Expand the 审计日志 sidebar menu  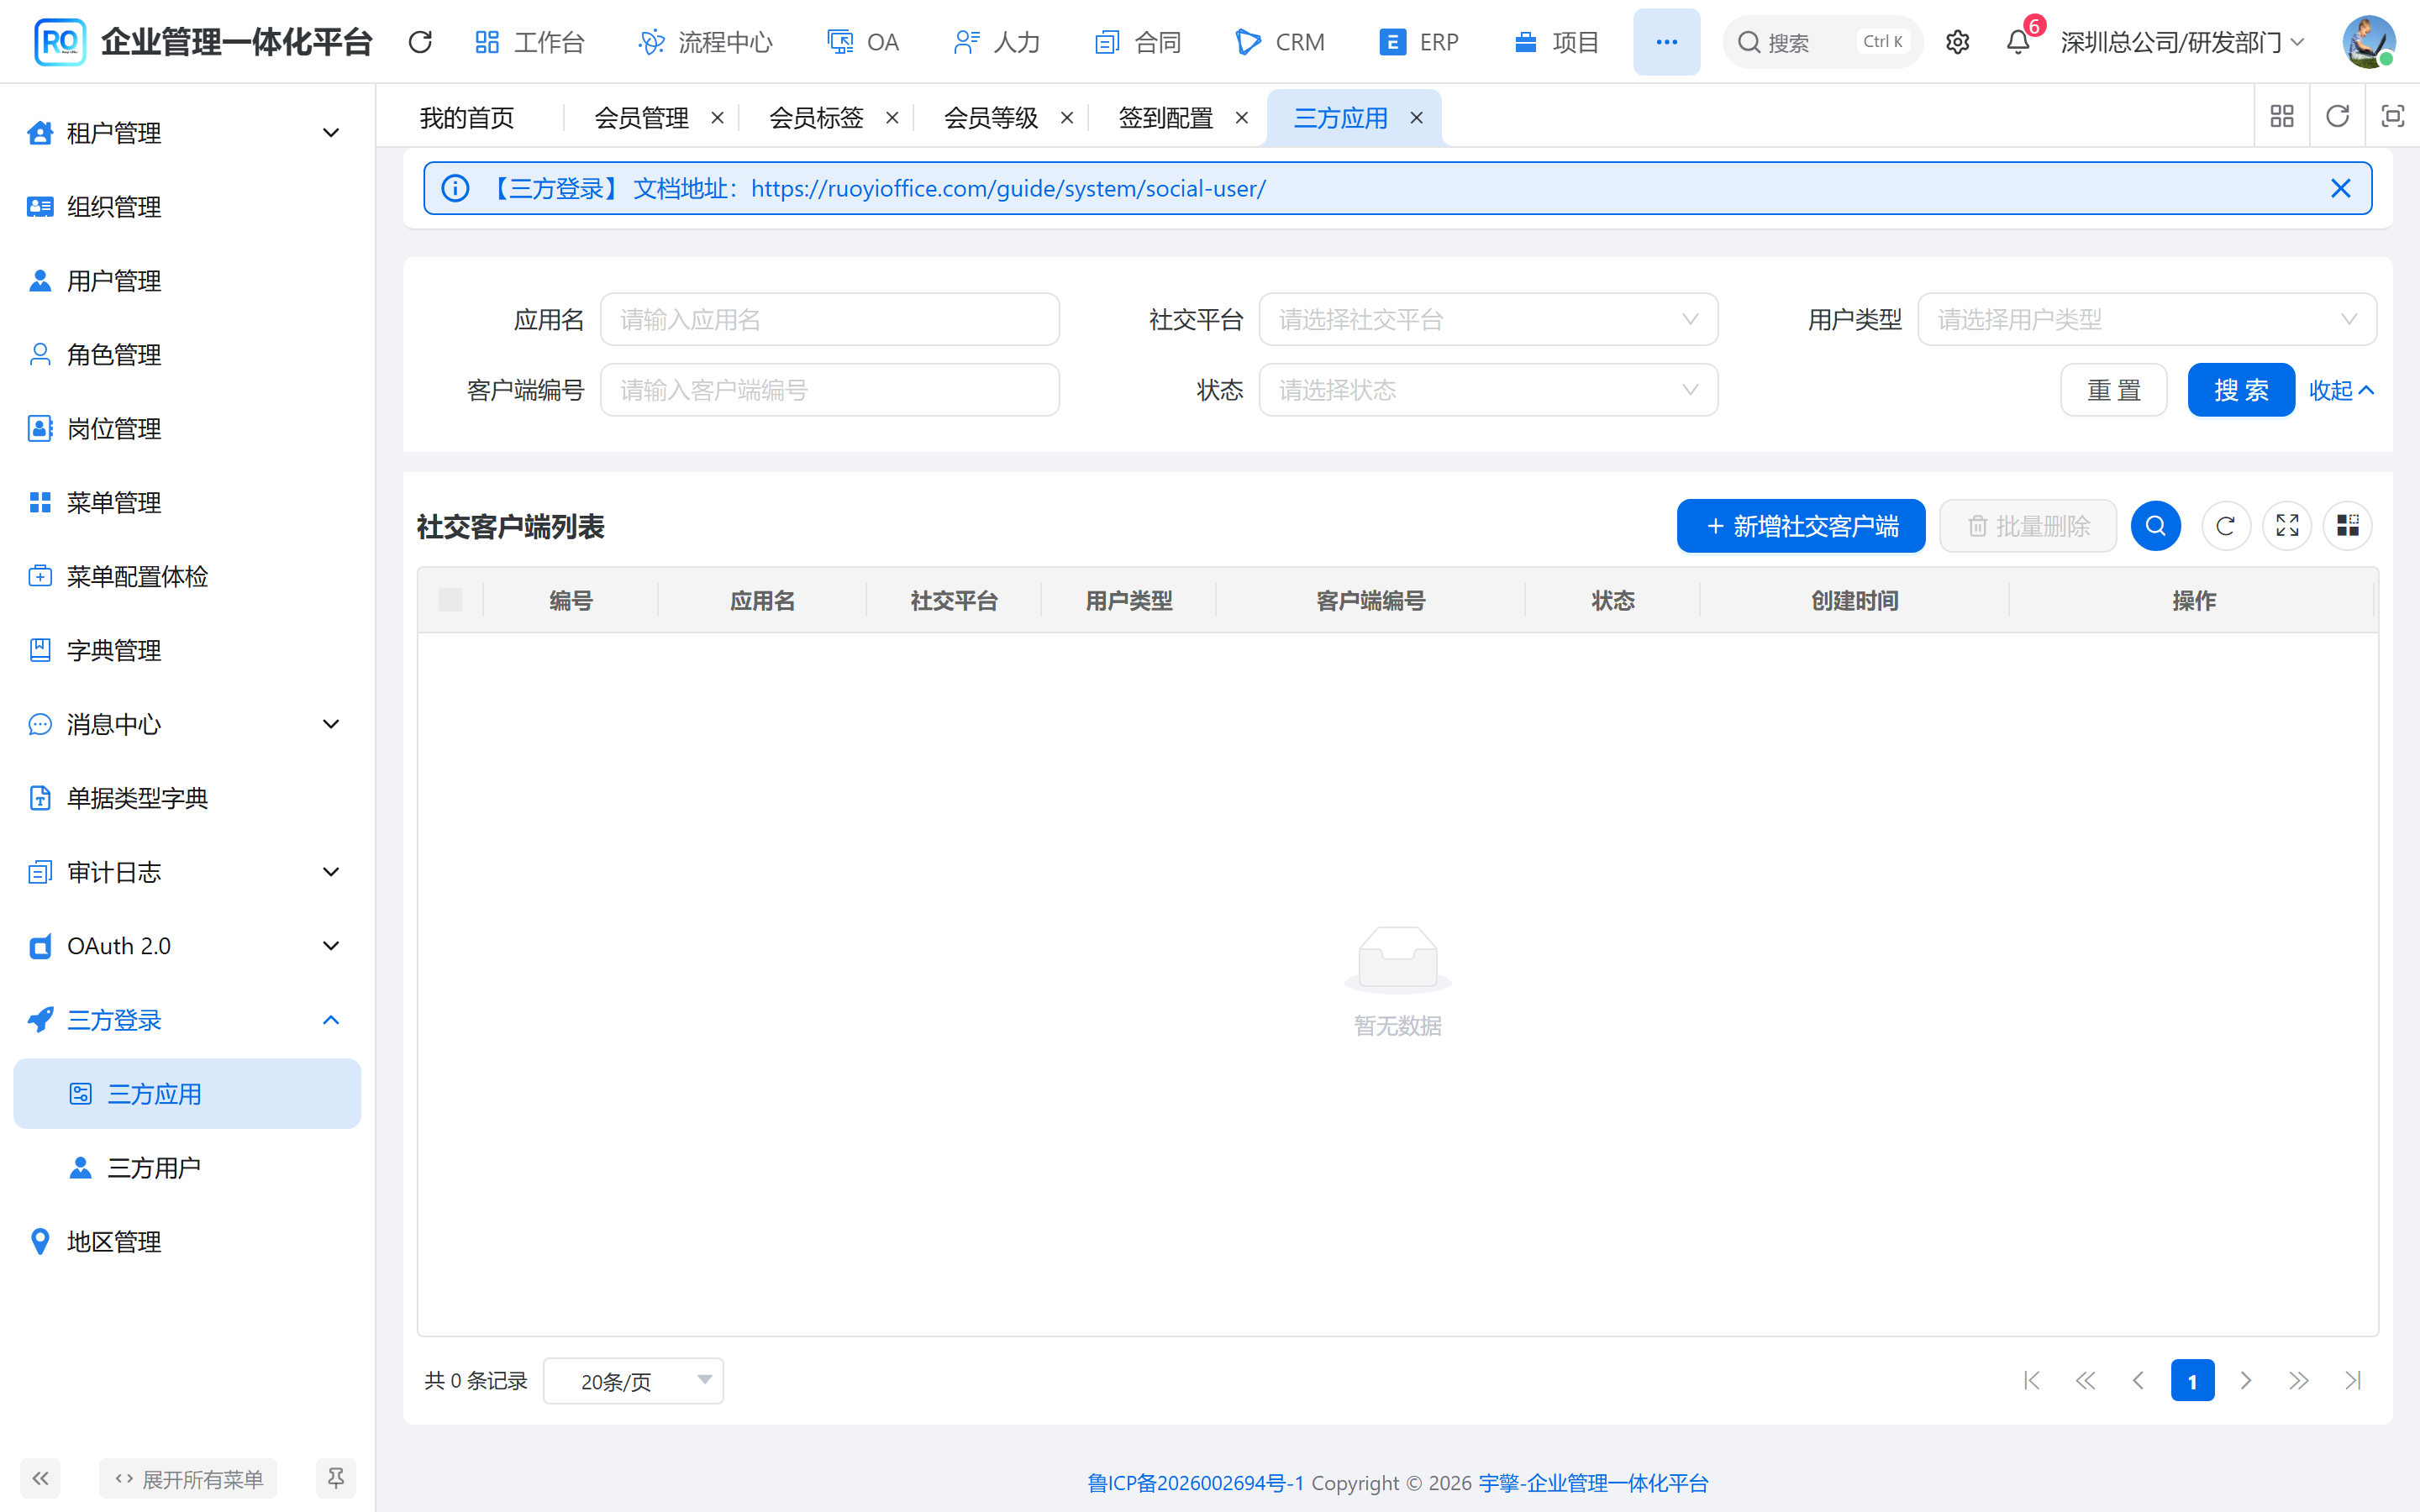[x=187, y=872]
